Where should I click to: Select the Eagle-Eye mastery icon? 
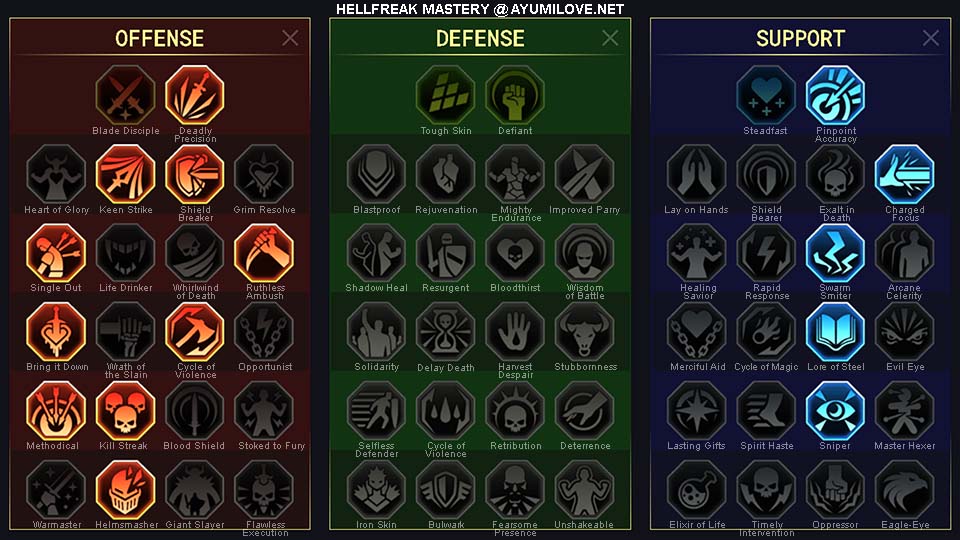click(904, 489)
